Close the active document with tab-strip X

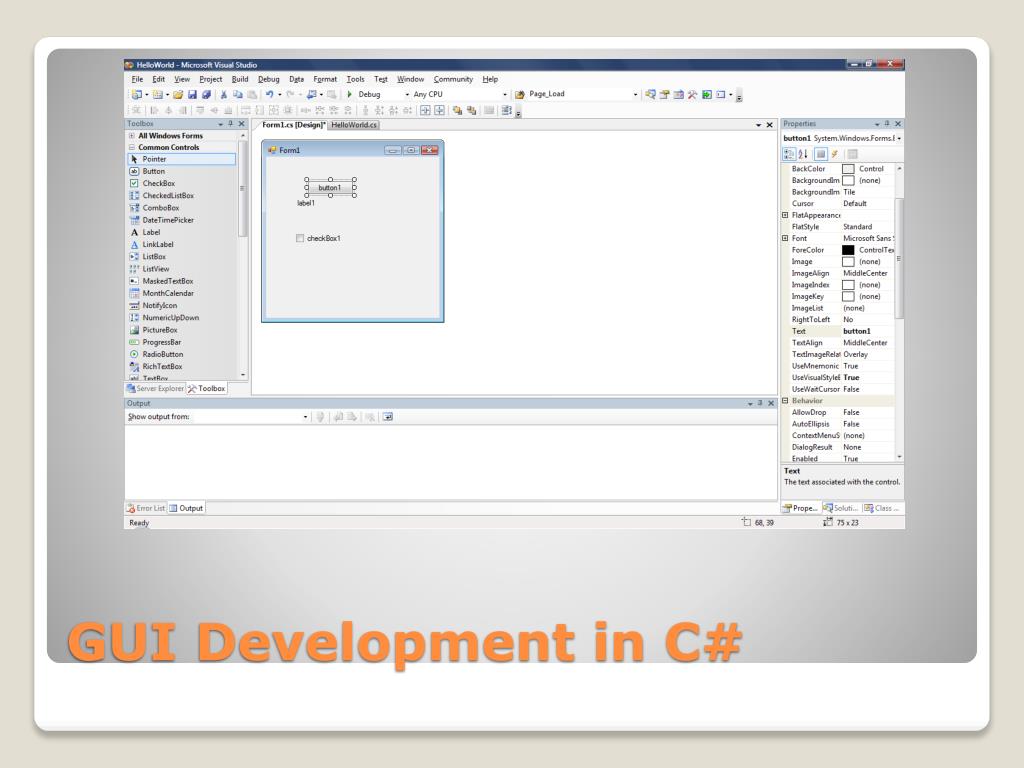[x=769, y=125]
